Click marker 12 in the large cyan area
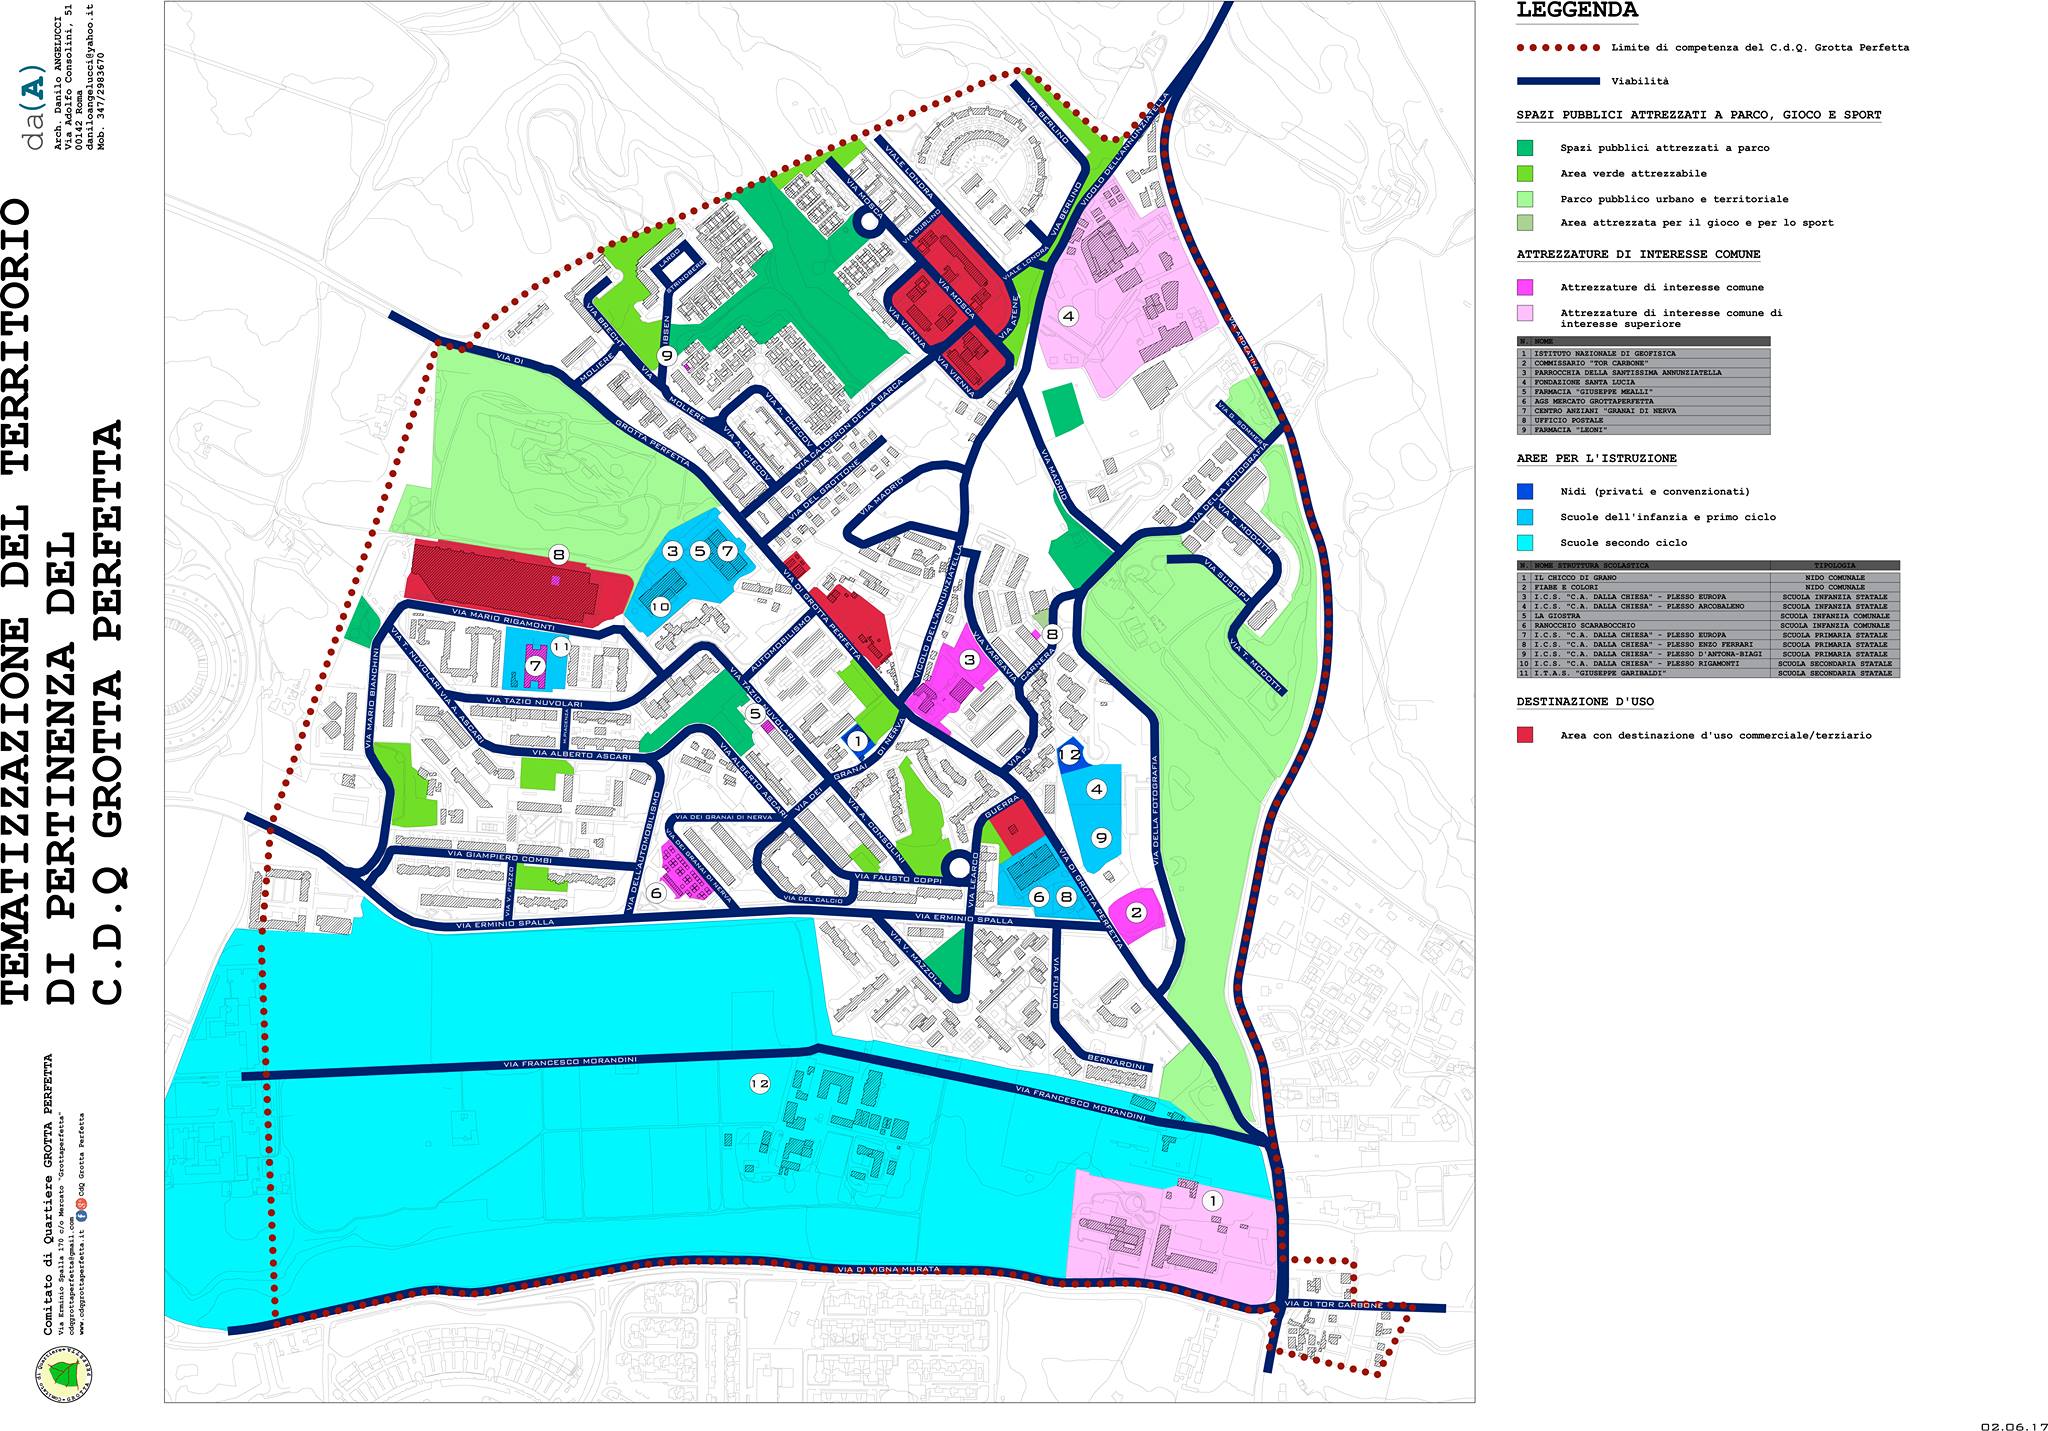Viewport: 2048px width, 1431px height. point(759,1083)
